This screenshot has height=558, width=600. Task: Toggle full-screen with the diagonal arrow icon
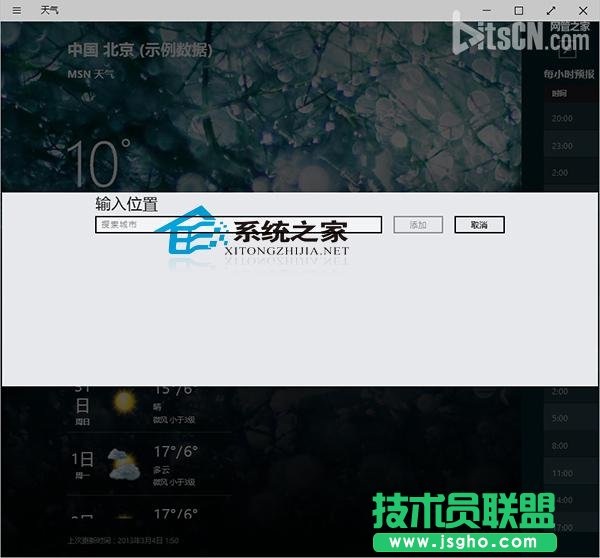[x=551, y=10]
